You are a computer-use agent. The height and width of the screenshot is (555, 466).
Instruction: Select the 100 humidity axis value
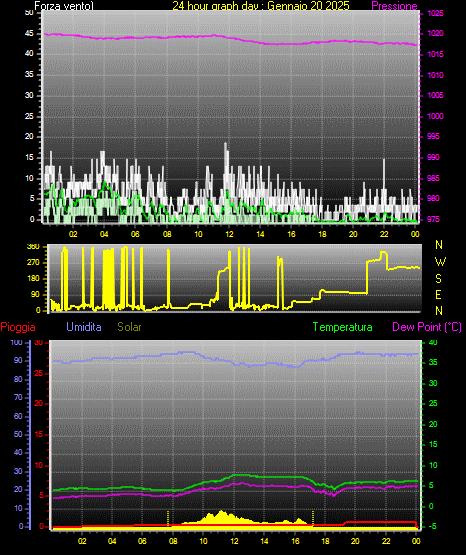click(17, 342)
